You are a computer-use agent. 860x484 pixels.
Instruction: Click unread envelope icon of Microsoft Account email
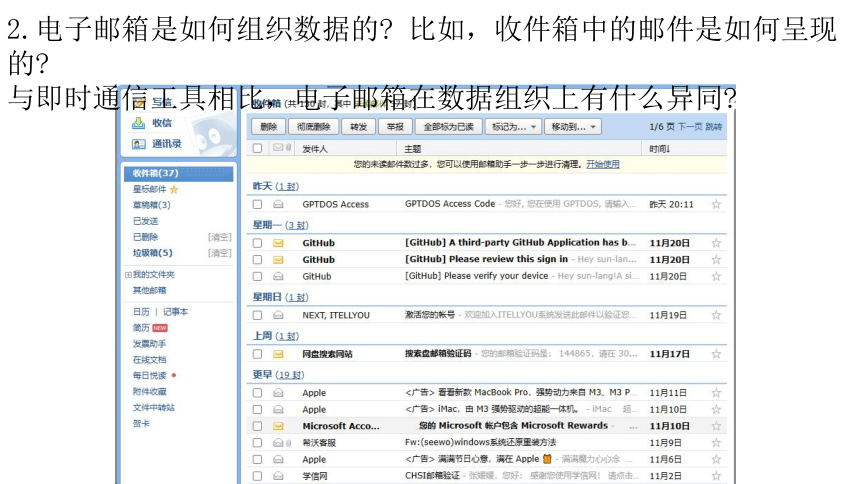coord(279,426)
